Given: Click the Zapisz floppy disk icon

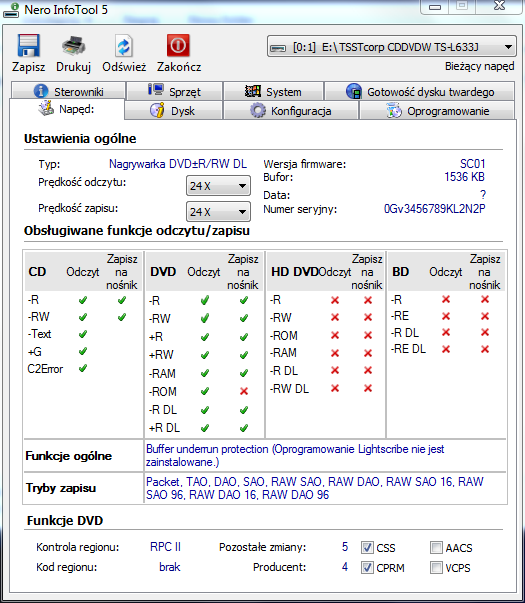Looking at the screenshot, I should pos(28,45).
